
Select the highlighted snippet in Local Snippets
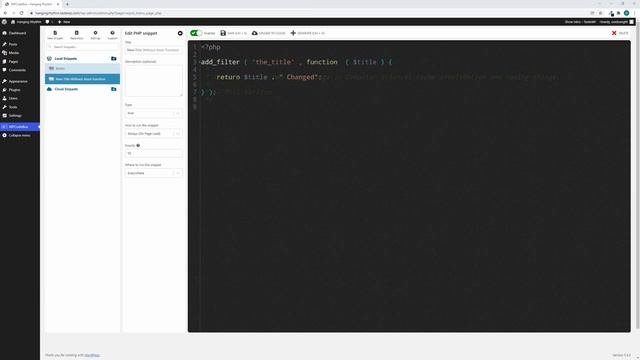pyautogui.click(x=82, y=79)
